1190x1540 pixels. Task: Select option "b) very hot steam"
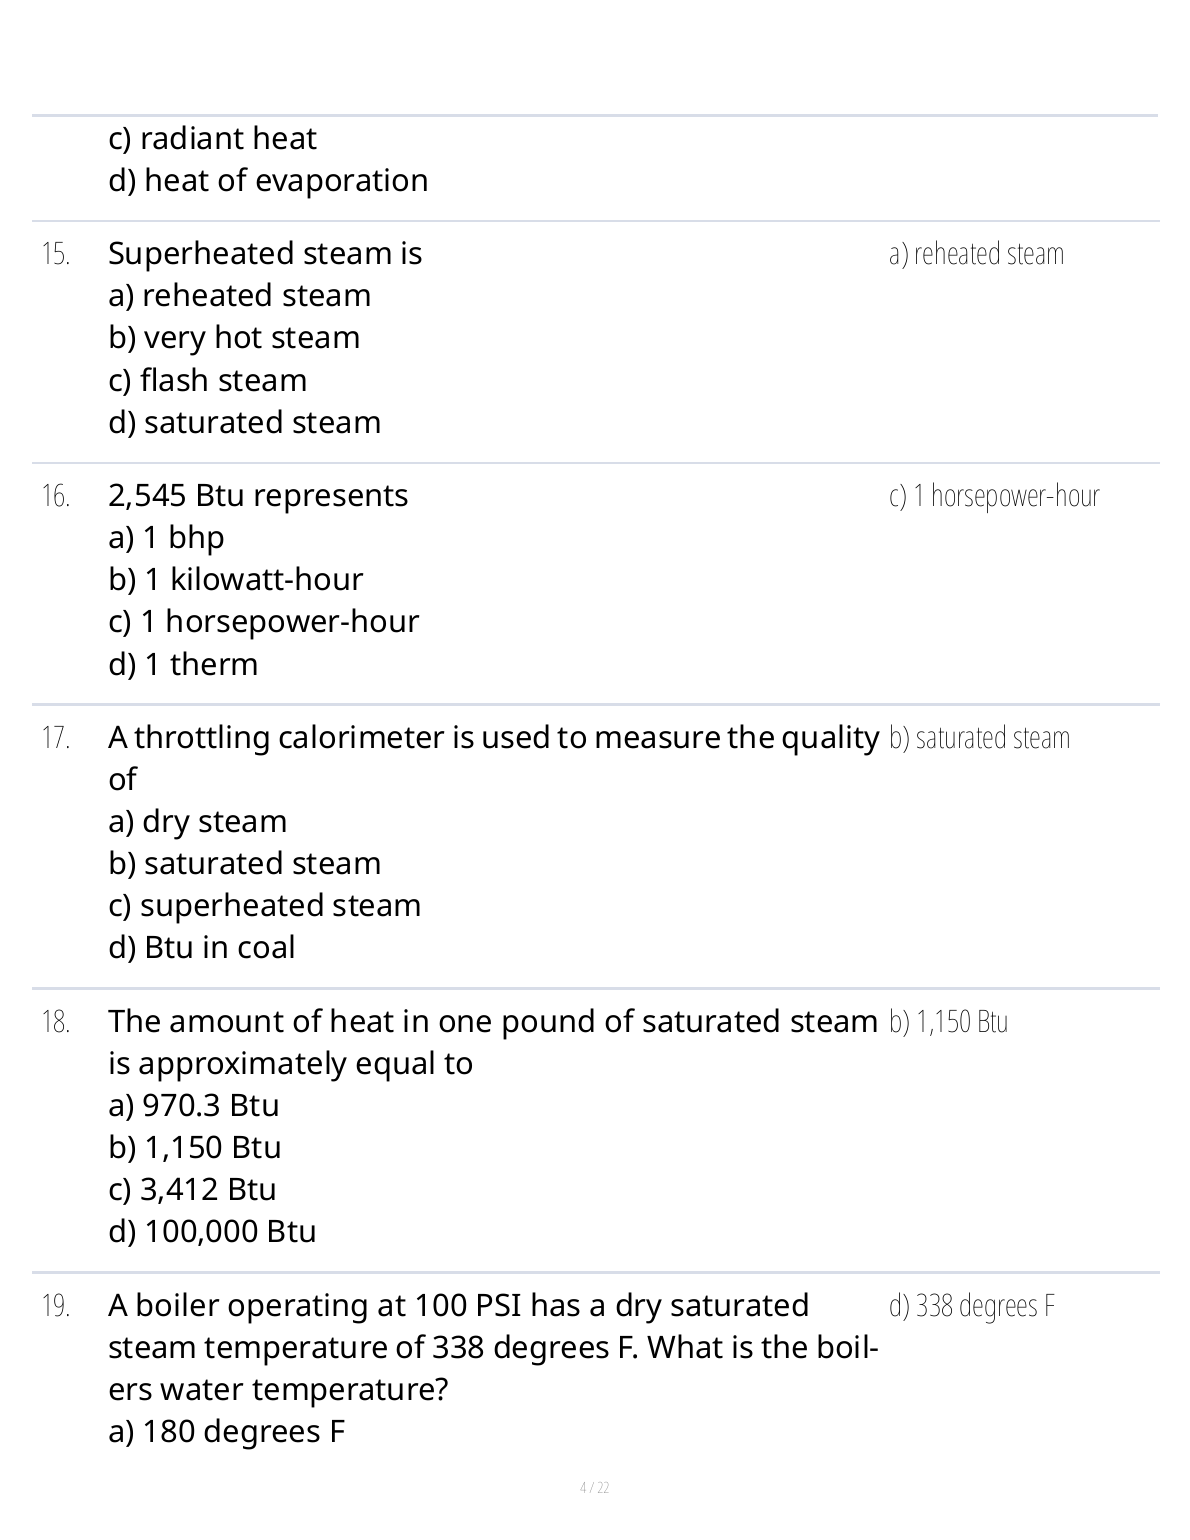tap(234, 337)
